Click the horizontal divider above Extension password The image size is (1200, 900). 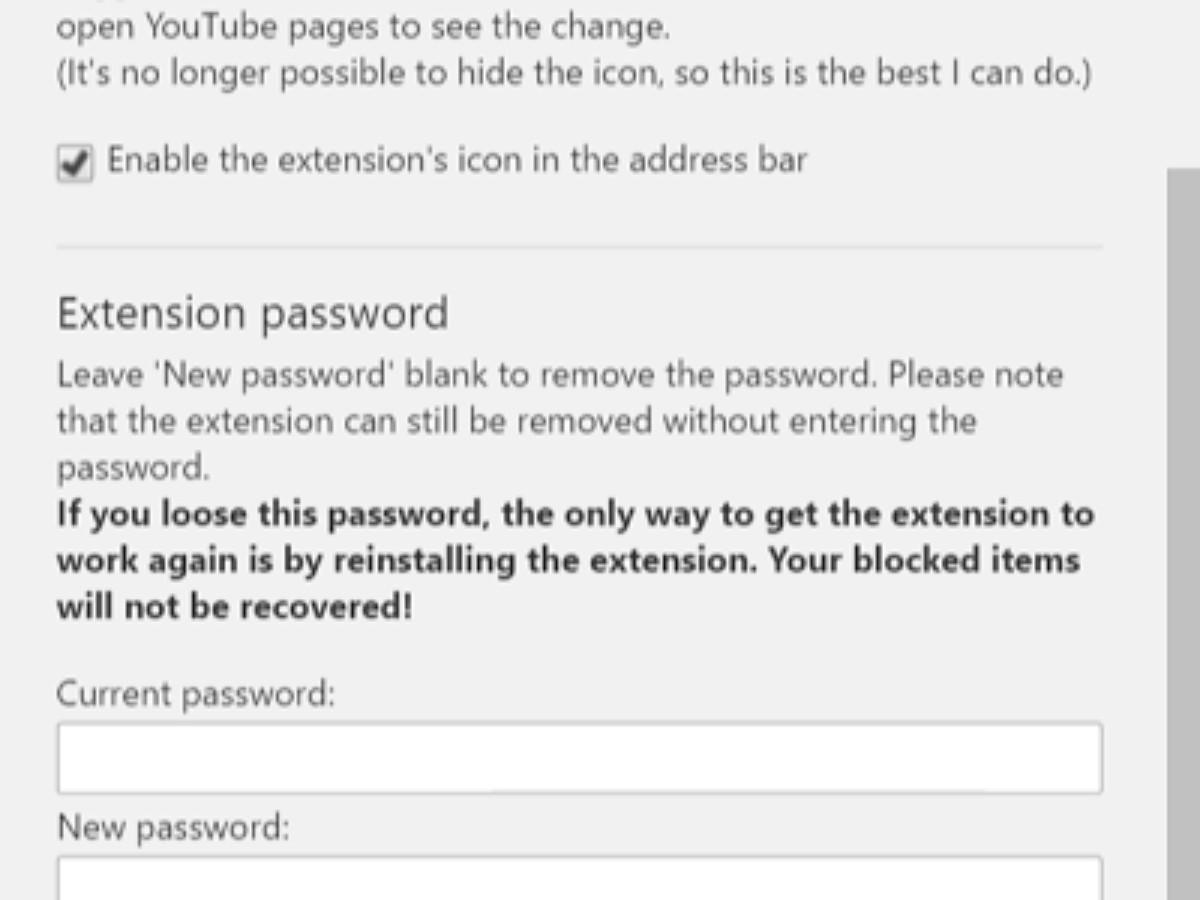coord(580,246)
